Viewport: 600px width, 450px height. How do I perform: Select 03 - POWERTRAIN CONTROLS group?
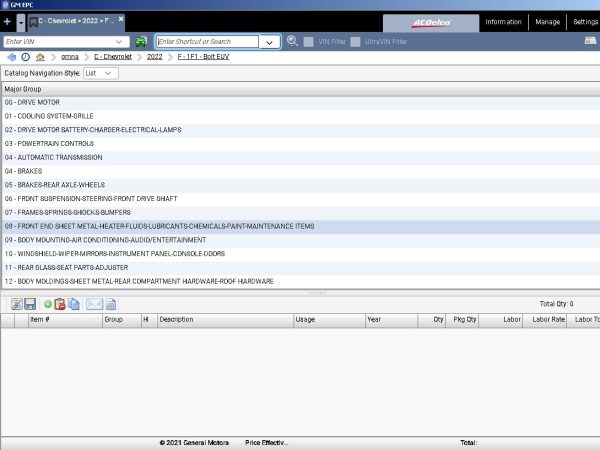[301, 144]
